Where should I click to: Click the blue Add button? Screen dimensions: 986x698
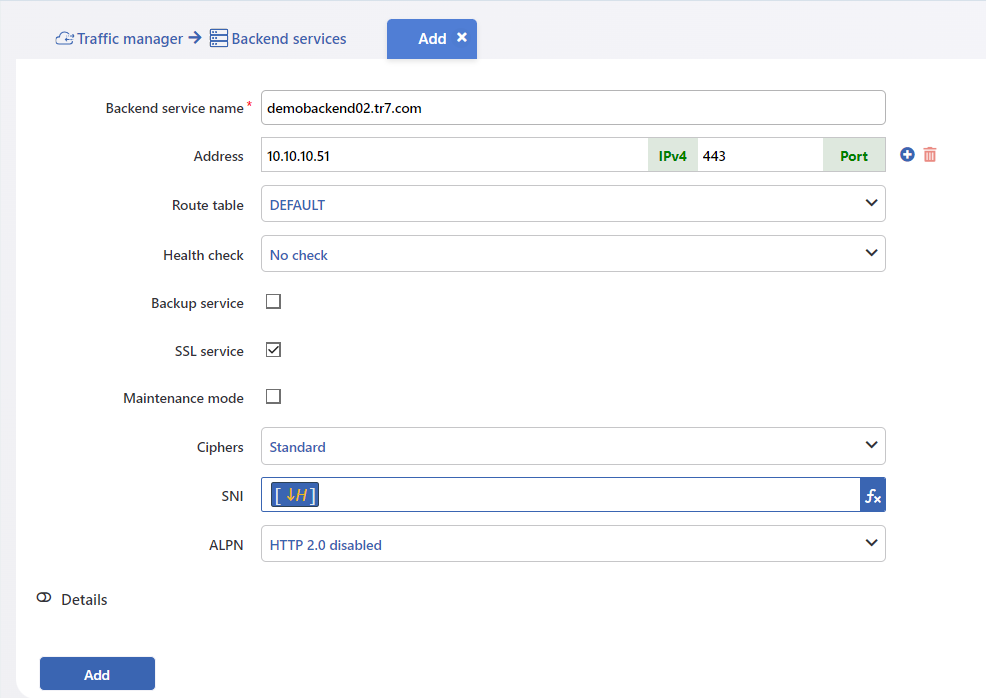97,674
